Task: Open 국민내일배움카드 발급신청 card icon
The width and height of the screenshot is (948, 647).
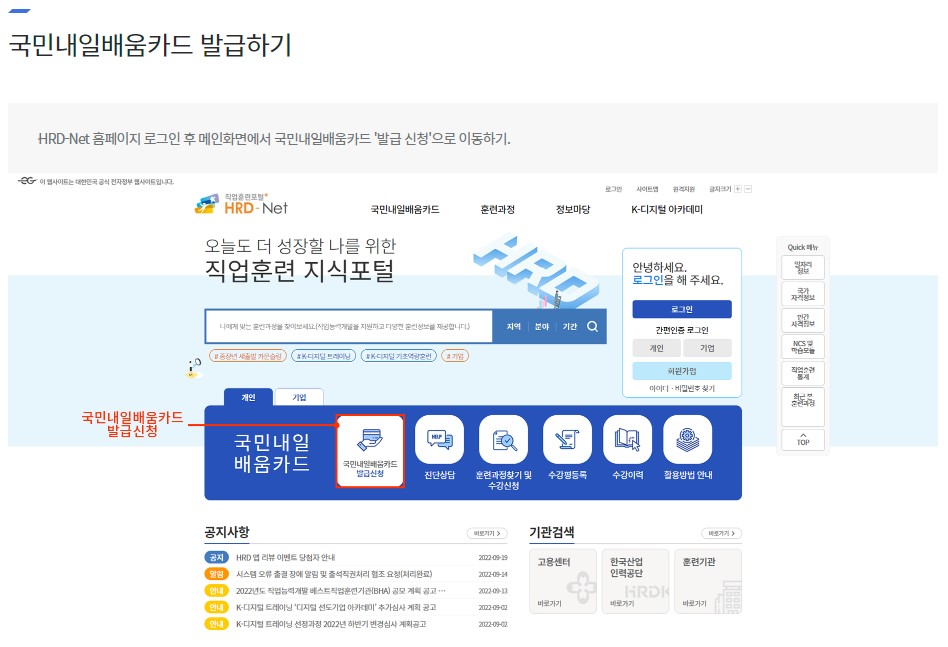Action: click(x=370, y=450)
